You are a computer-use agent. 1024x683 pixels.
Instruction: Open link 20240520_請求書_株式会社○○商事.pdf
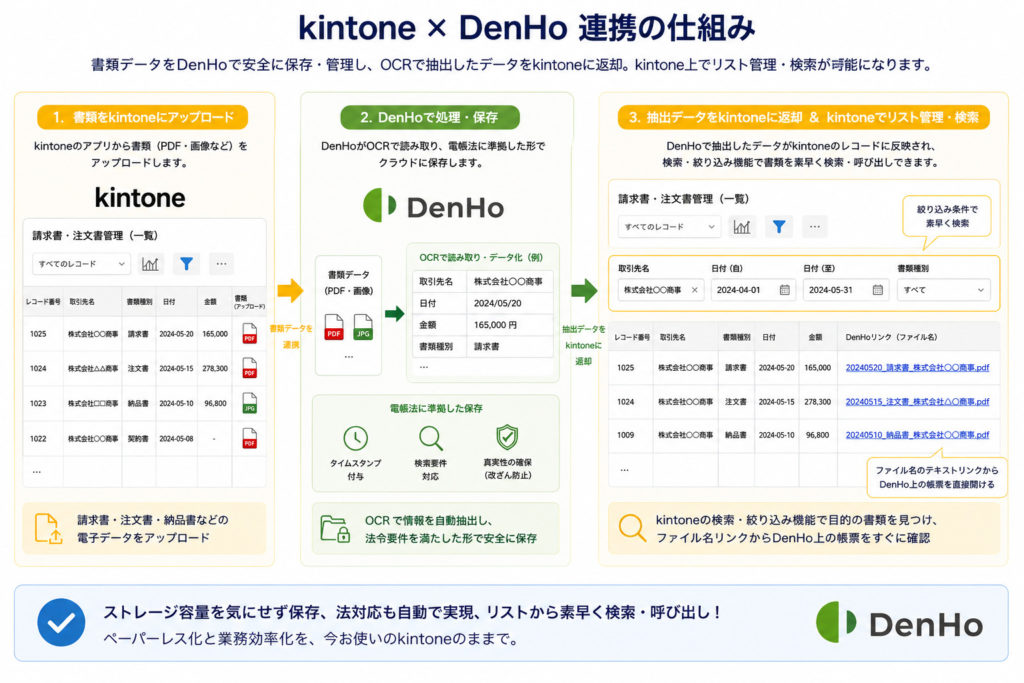pyautogui.click(x=917, y=368)
